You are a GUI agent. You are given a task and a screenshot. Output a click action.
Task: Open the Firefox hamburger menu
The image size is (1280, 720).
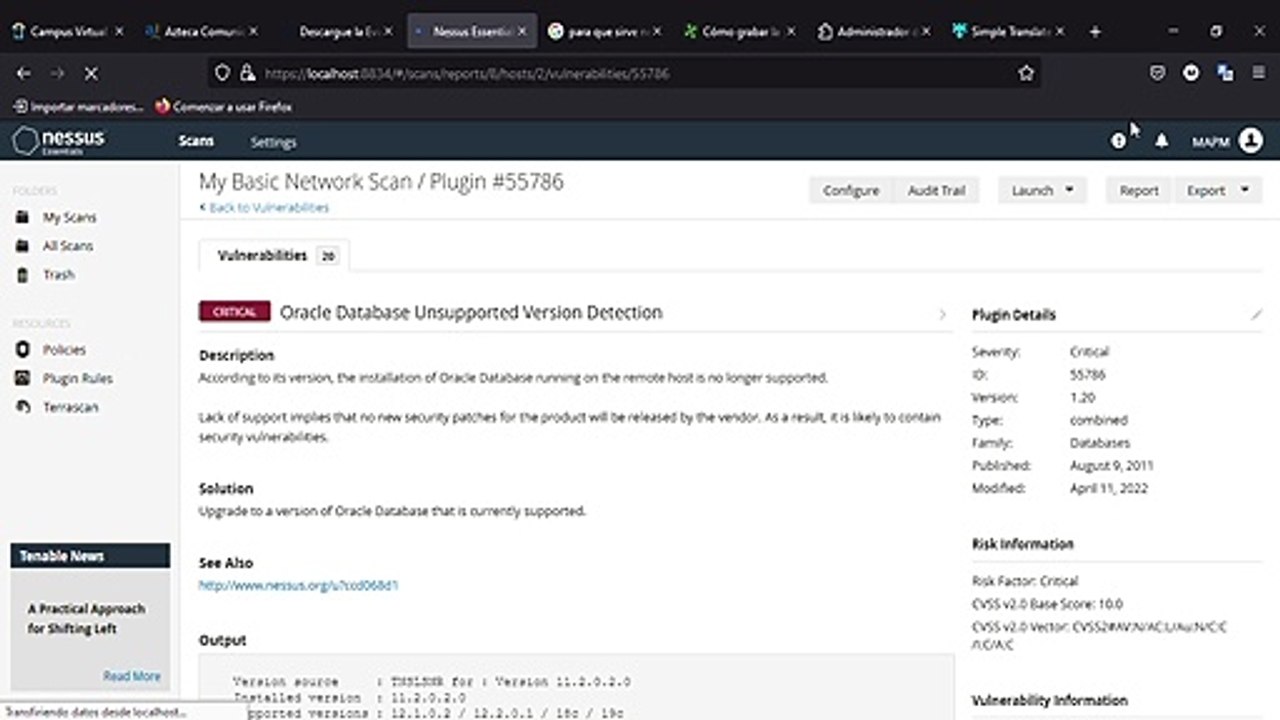point(1258,73)
